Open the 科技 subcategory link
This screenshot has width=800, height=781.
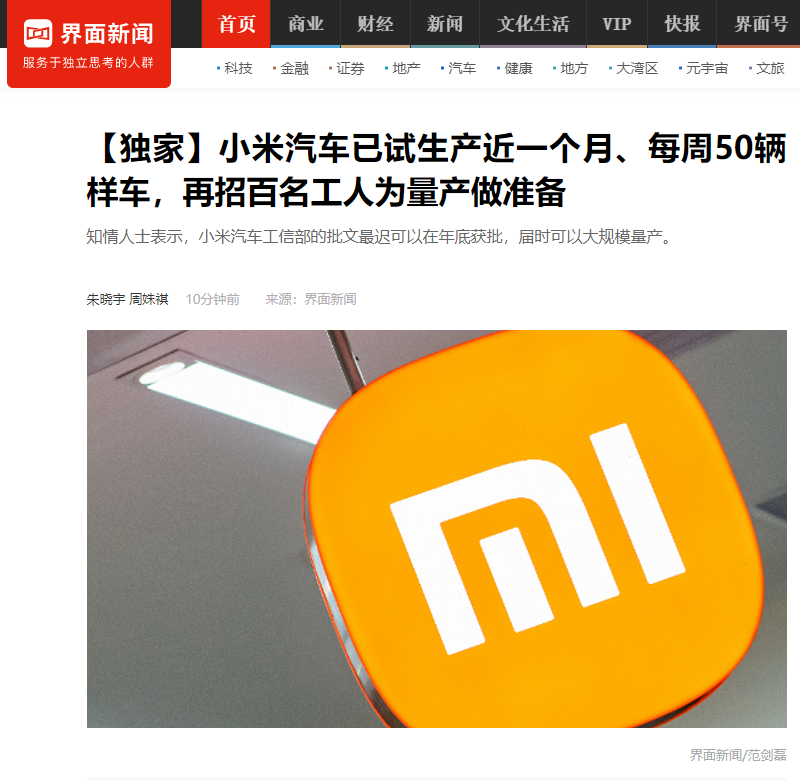pyautogui.click(x=238, y=68)
